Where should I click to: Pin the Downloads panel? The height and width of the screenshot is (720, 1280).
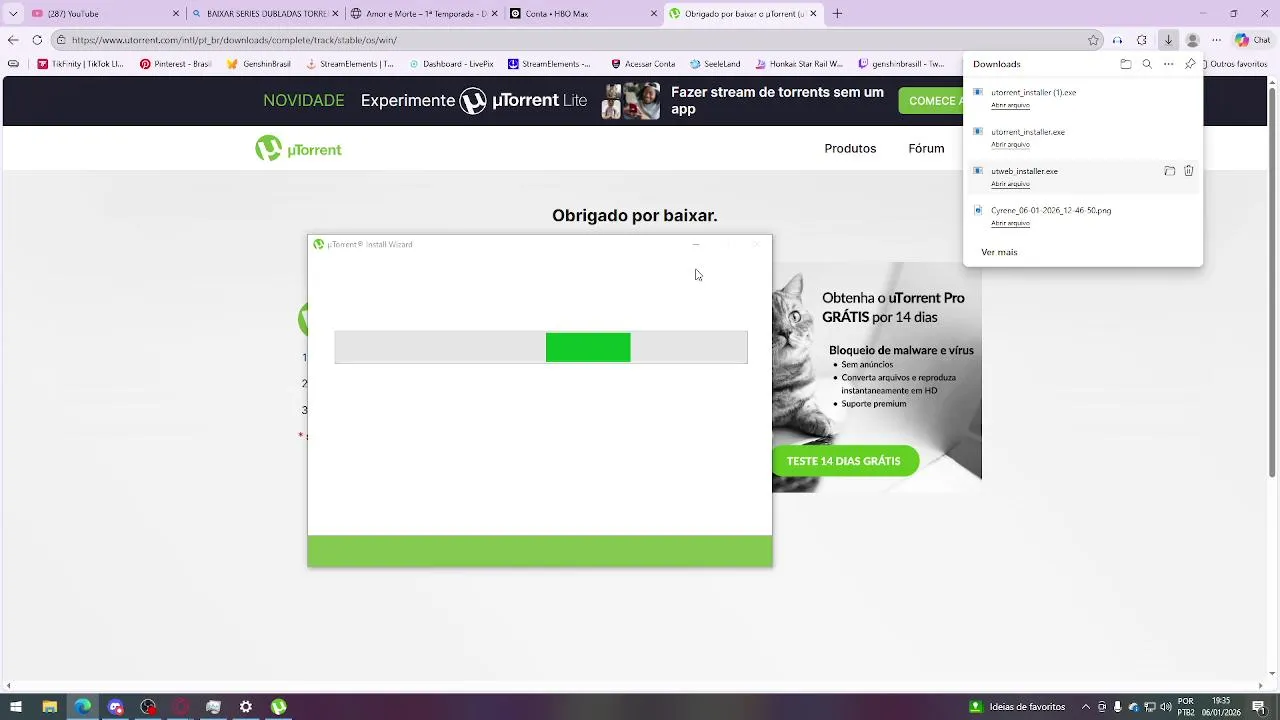pyautogui.click(x=1190, y=64)
